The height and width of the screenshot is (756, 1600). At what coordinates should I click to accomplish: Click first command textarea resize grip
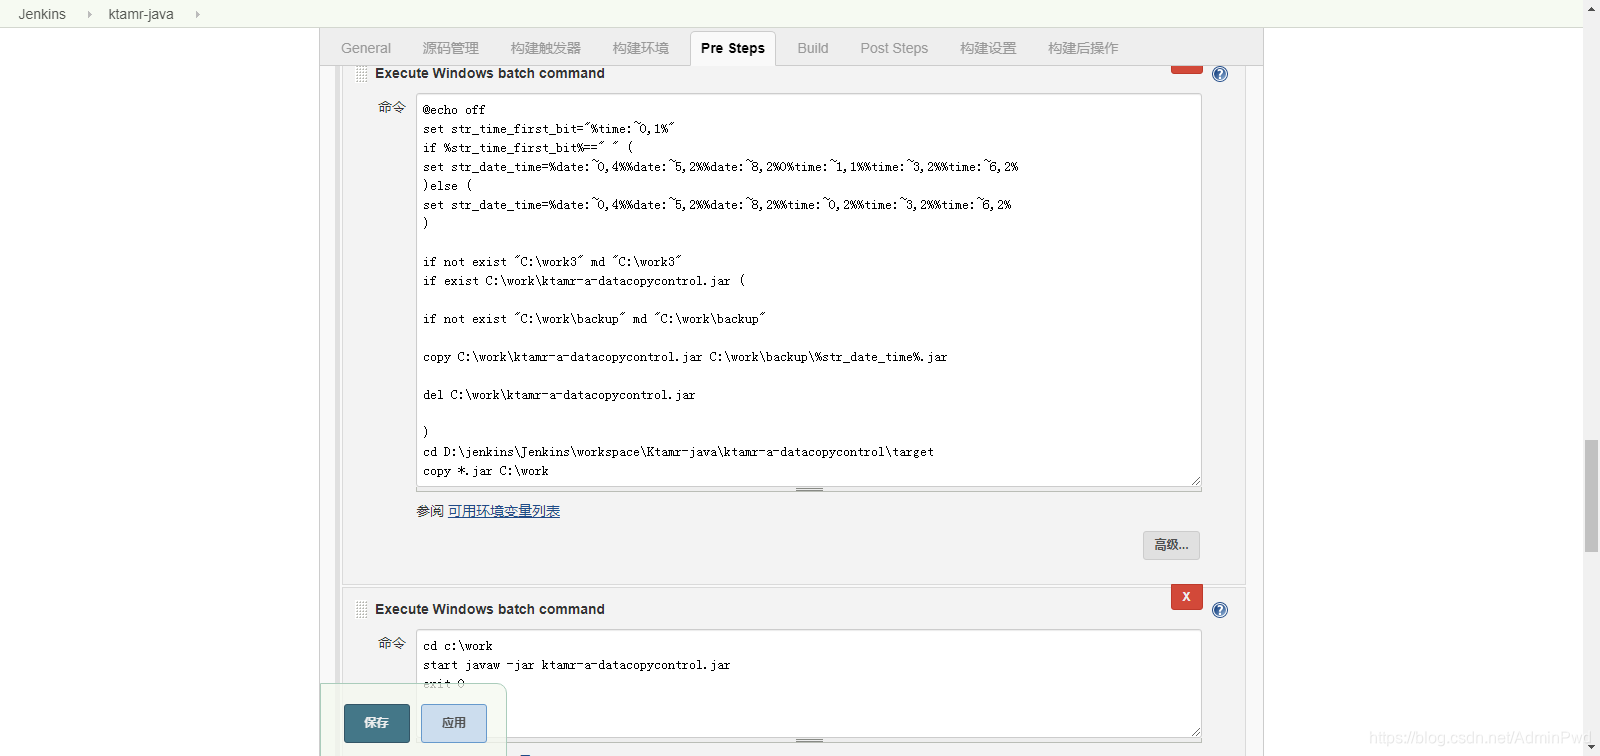[x=1195, y=481]
